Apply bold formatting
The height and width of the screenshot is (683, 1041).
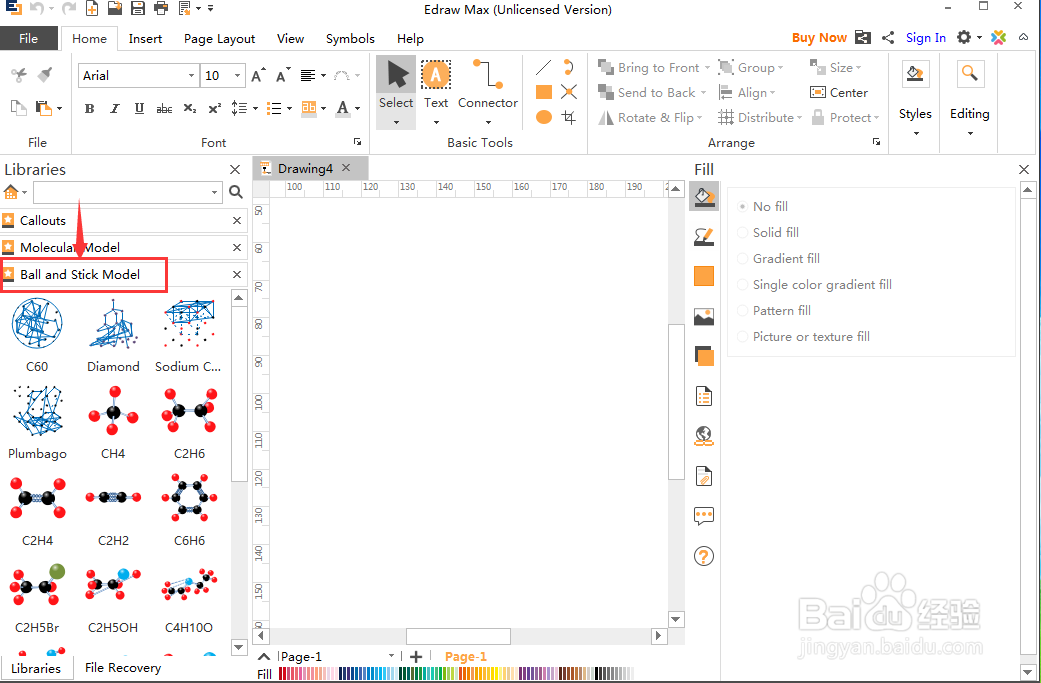[90, 108]
